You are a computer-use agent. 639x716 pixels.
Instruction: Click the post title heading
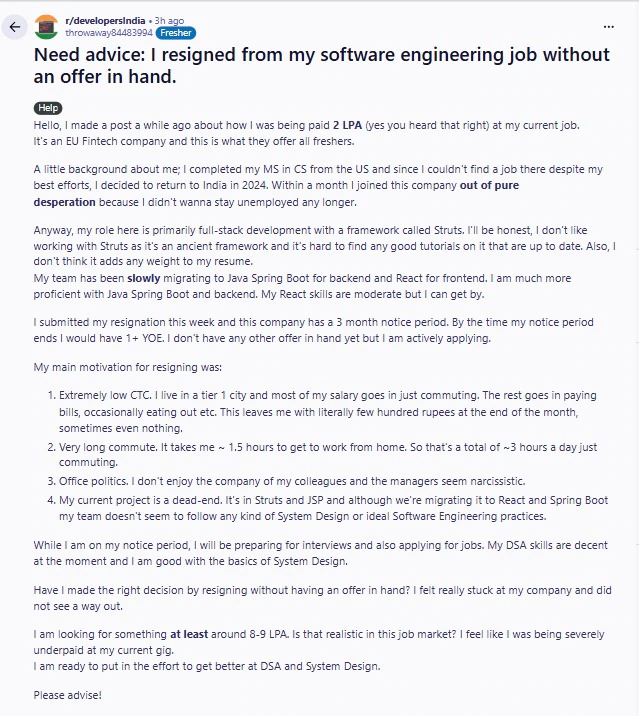point(320,65)
